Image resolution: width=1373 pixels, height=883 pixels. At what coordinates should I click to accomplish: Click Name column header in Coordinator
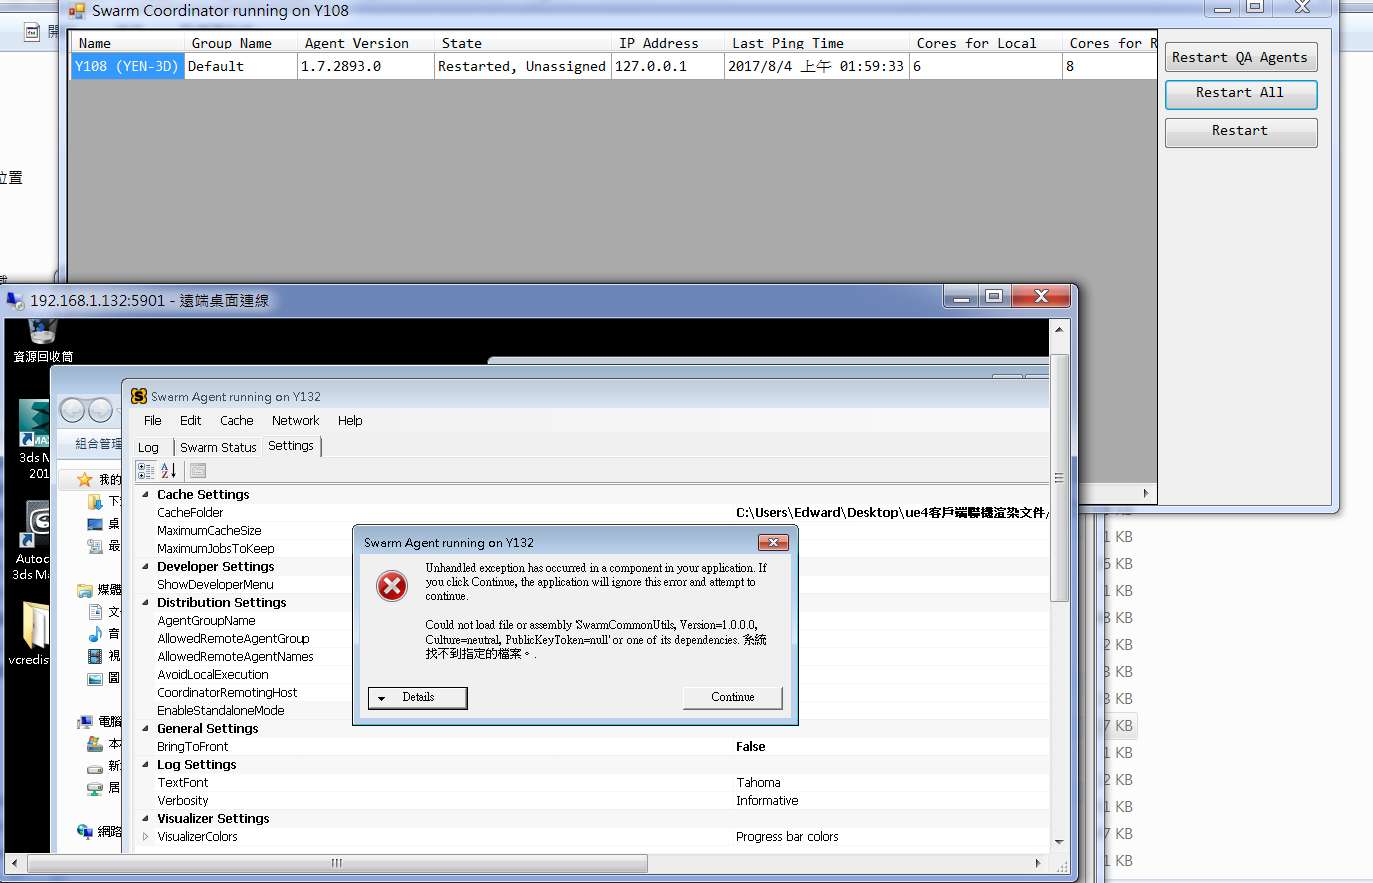pyautogui.click(x=128, y=43)
